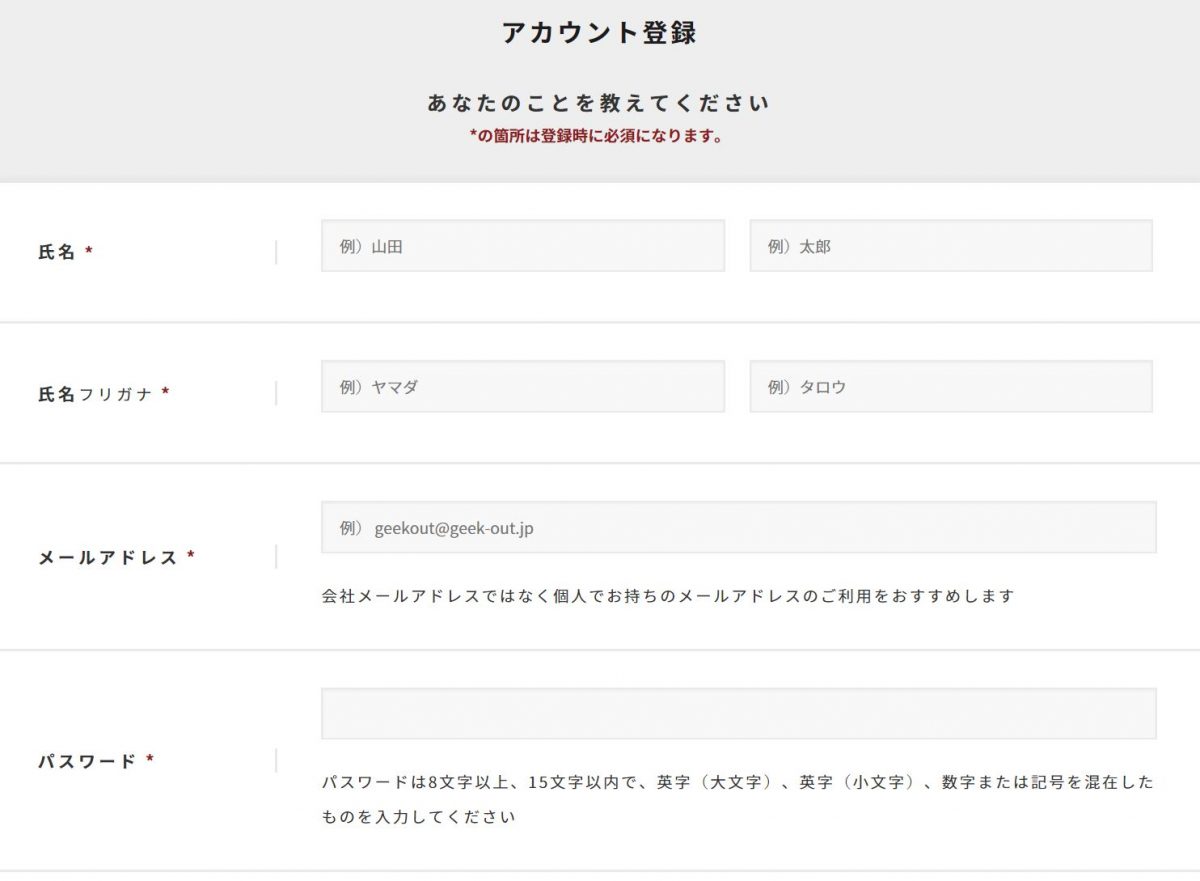Click the あなたのことを教えてください subheading
Viewport: 1200px width, 881px height.
coord(599,103)
